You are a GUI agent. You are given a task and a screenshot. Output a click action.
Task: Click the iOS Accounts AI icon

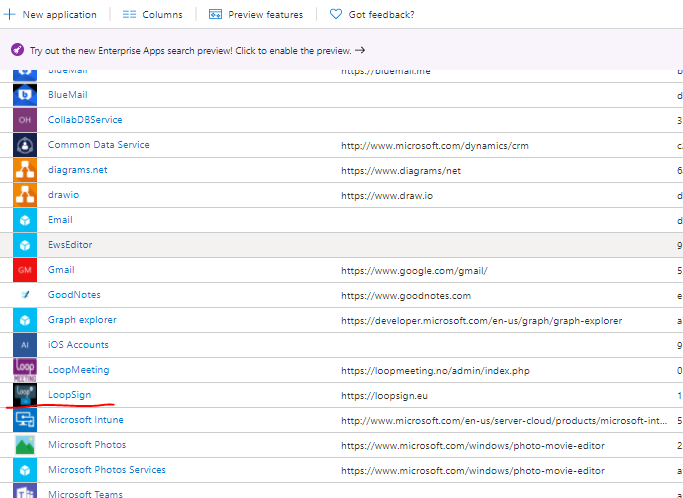(25, 345)
